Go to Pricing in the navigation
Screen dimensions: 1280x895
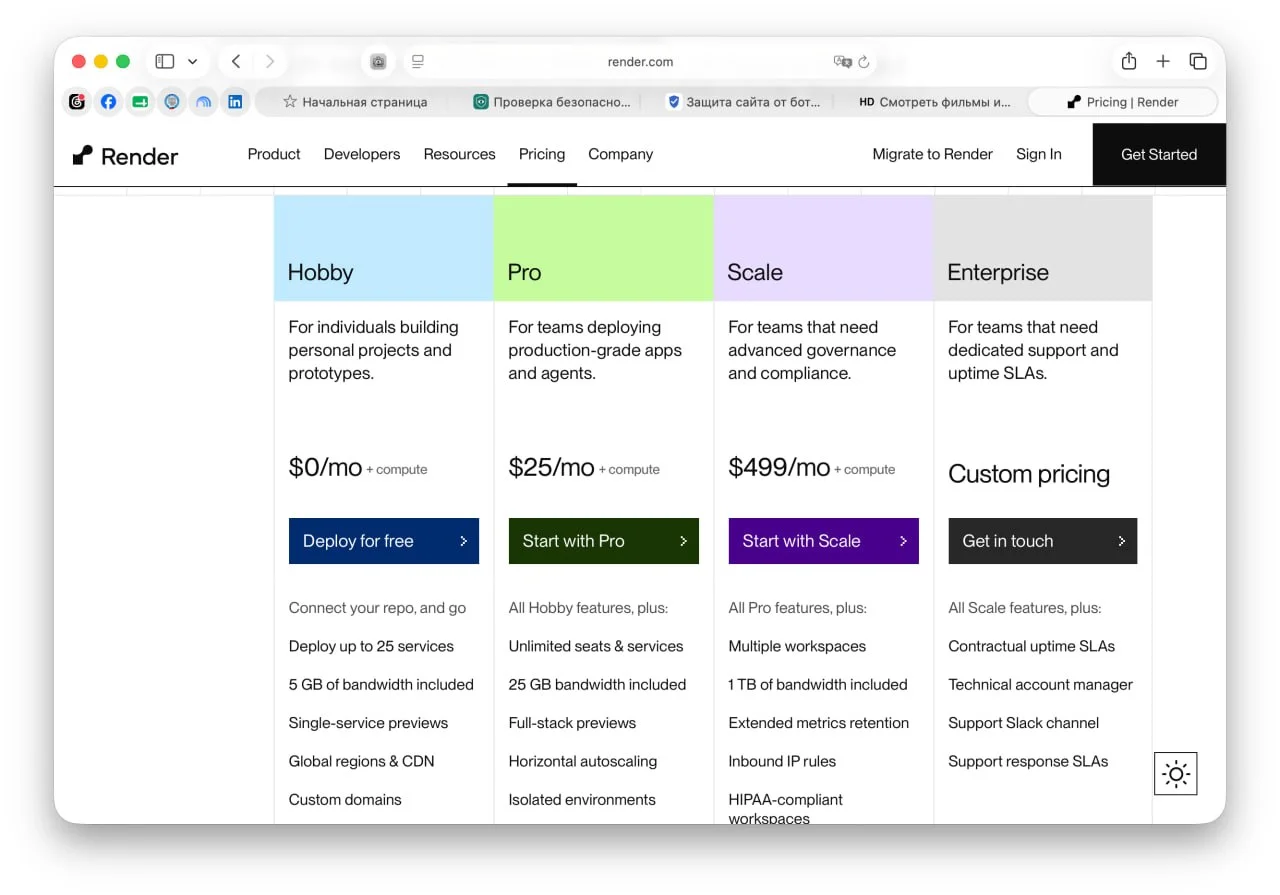pos(542,154)
